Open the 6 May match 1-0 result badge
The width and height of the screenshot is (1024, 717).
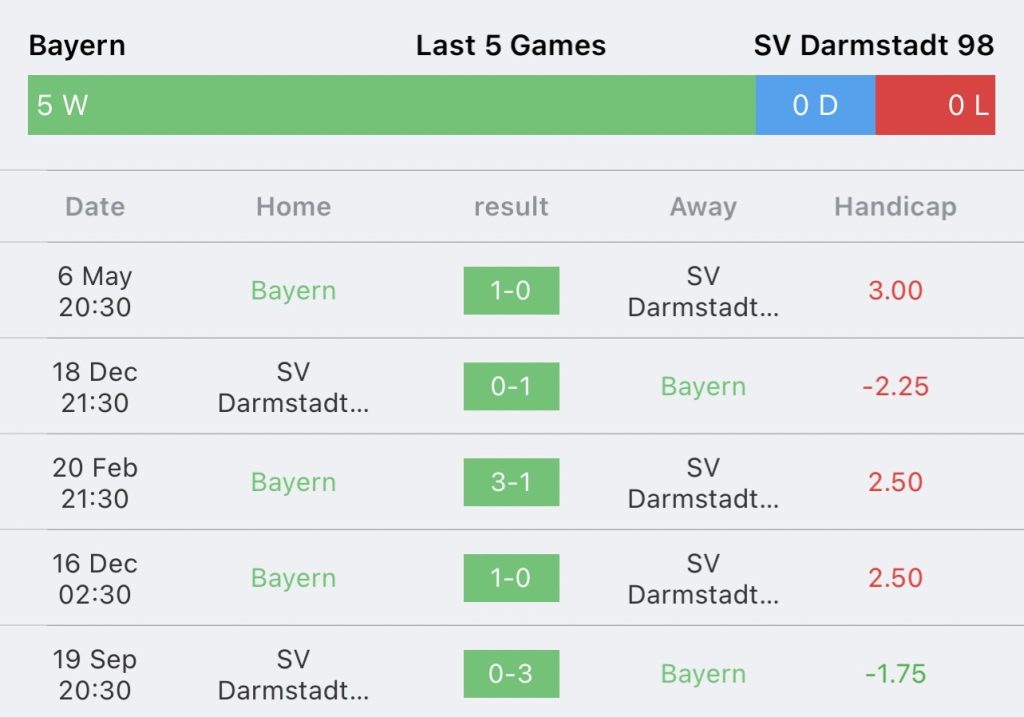tap(511, 291)
